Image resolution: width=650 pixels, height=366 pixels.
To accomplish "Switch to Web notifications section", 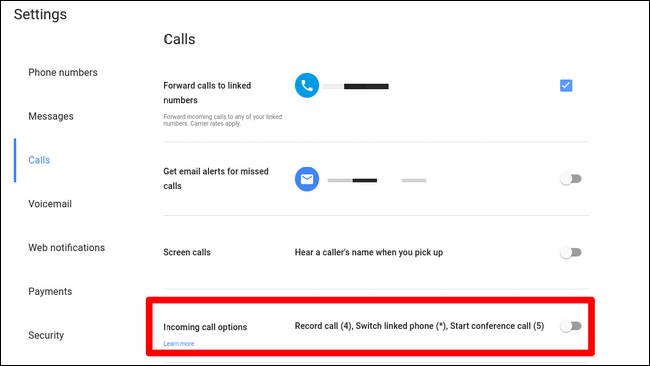I will coord(67,247).
